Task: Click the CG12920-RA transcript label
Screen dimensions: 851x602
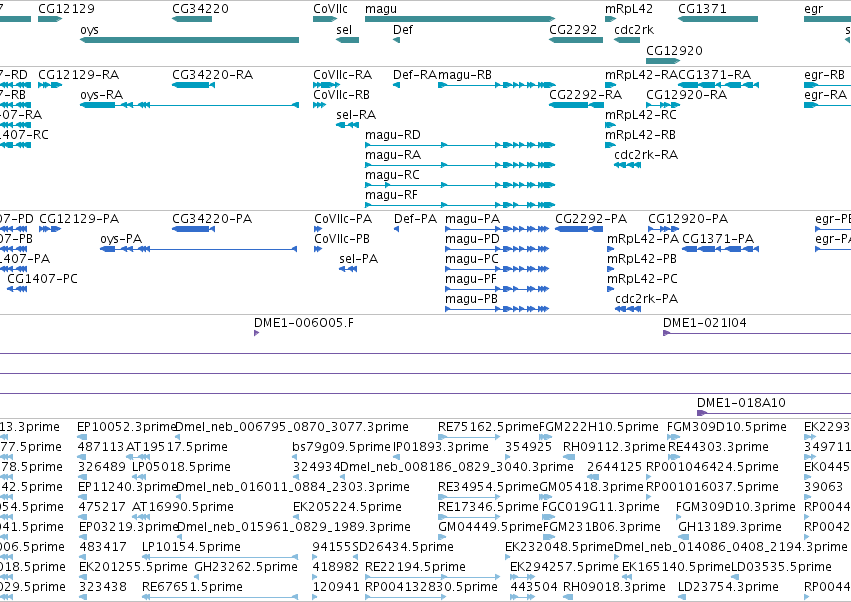Action: coord(687,94)
